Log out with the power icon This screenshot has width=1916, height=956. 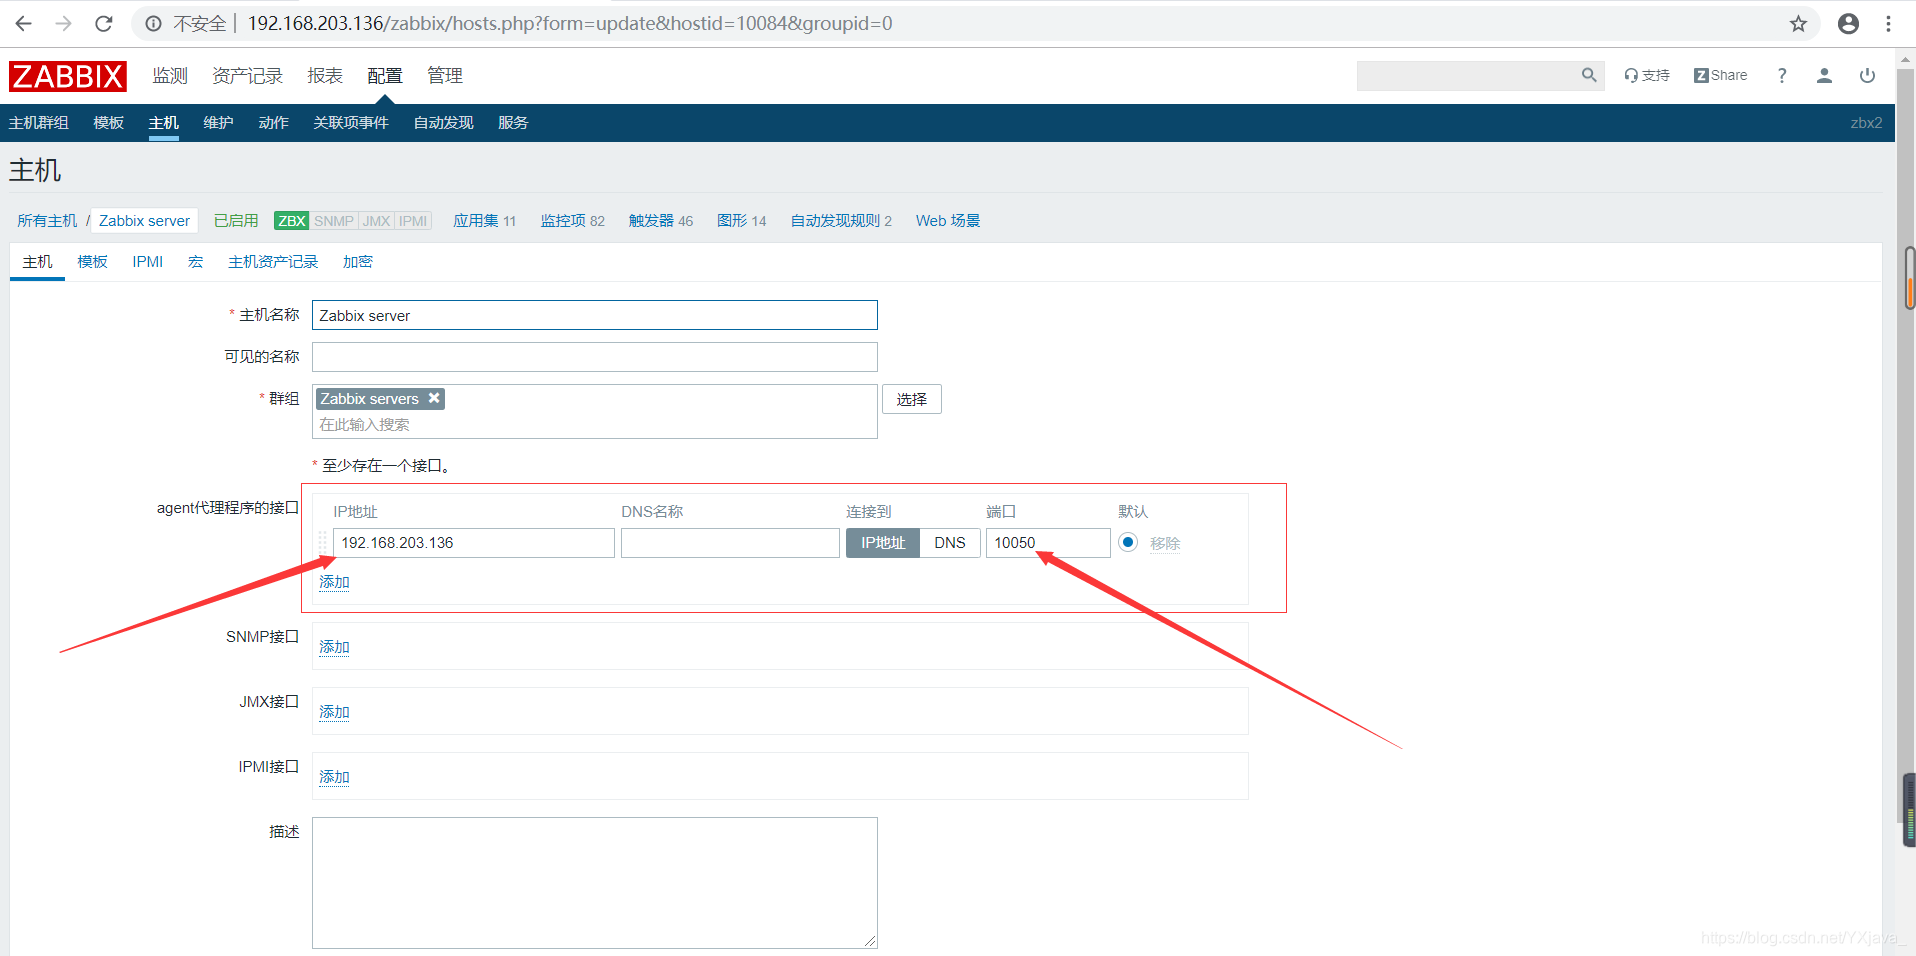click(x=1867, y=75)
